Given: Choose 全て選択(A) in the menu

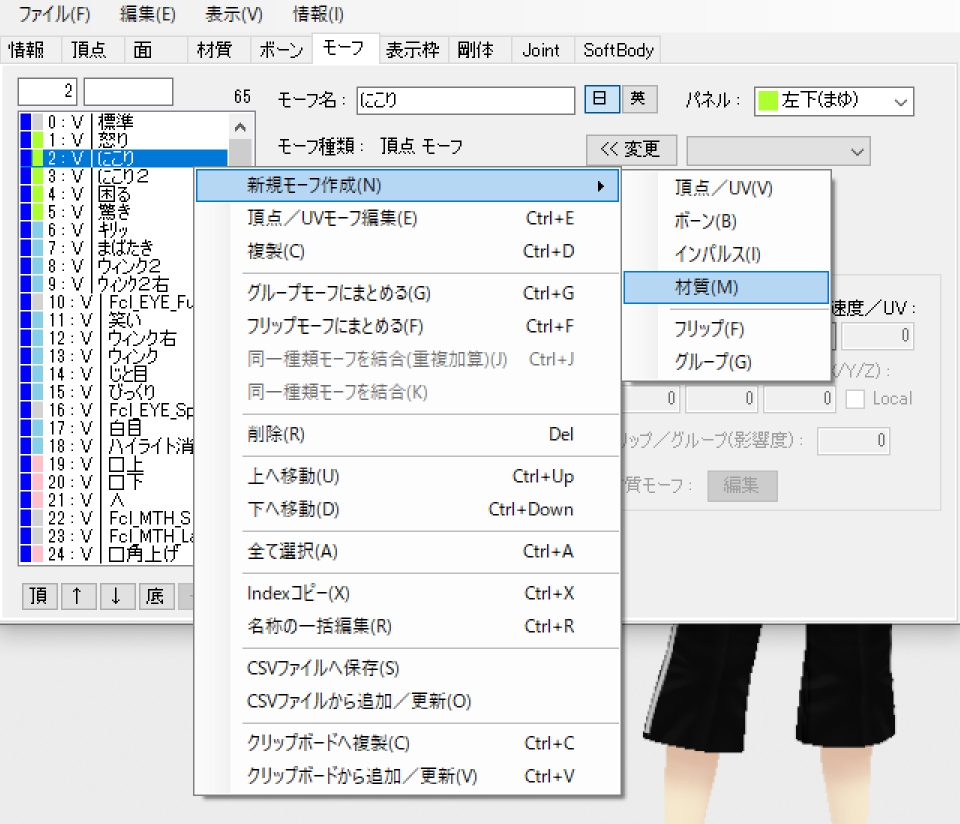Looking at the screenshot, I should click(x=407, y=551).
